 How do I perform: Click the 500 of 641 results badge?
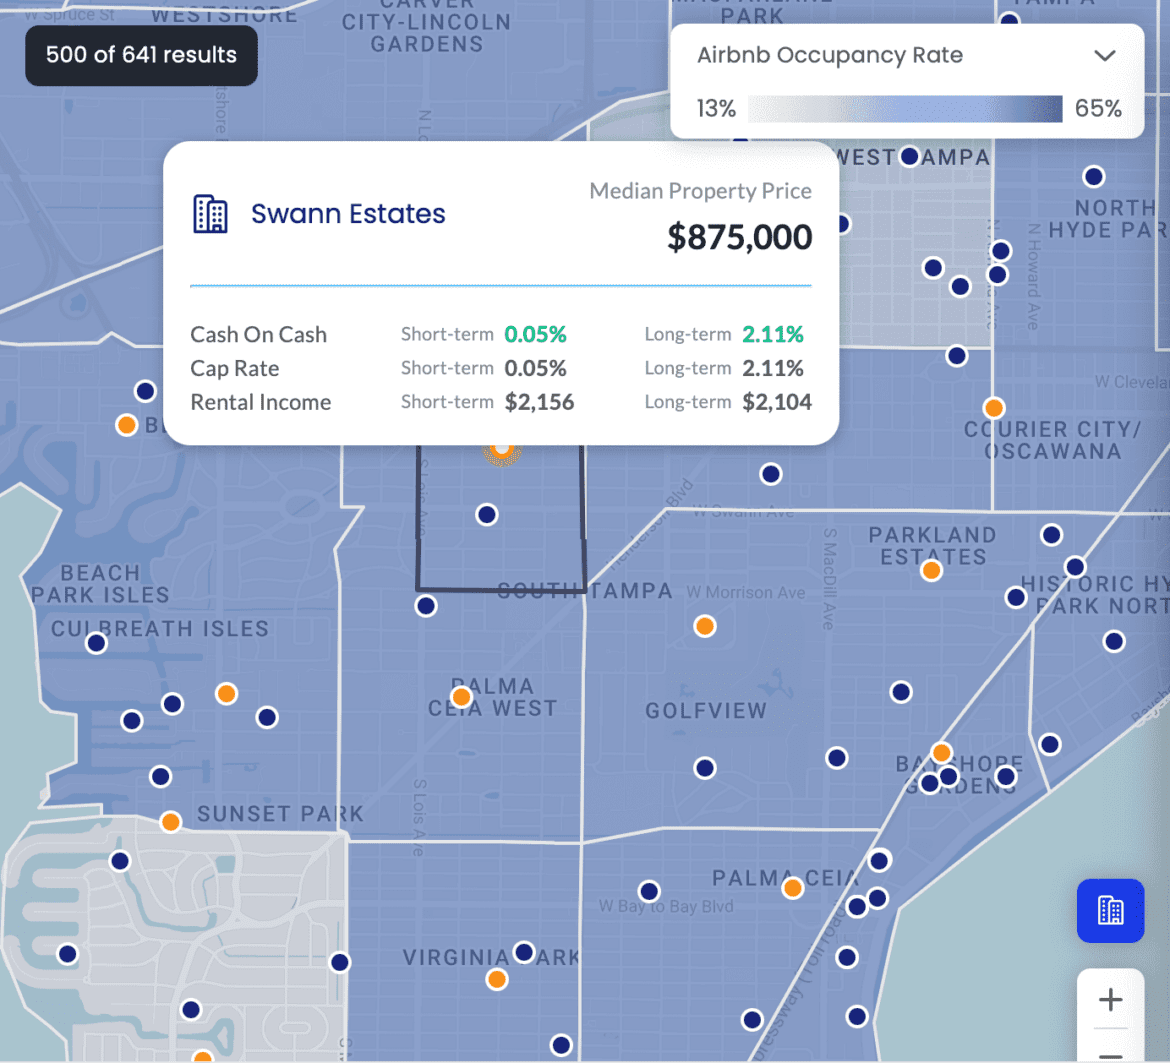[140, 56]
